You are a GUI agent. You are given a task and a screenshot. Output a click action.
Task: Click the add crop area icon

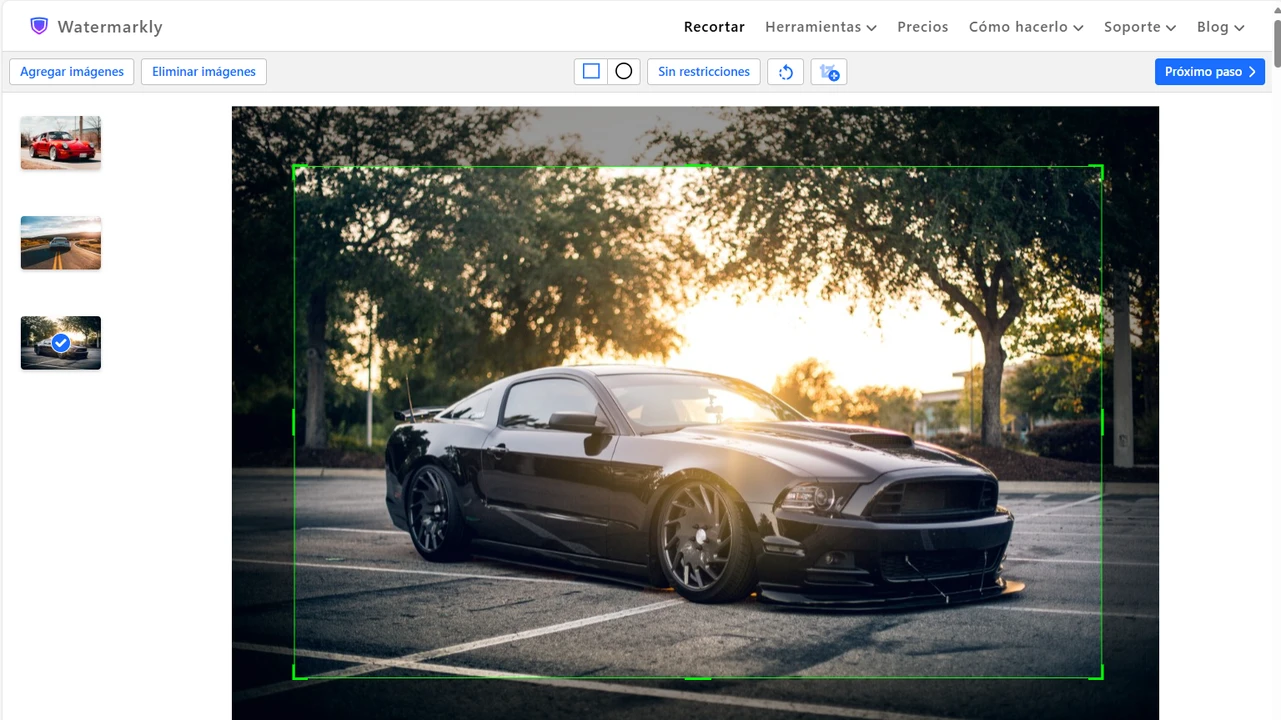pyautogui.click(x=829, y=72)
